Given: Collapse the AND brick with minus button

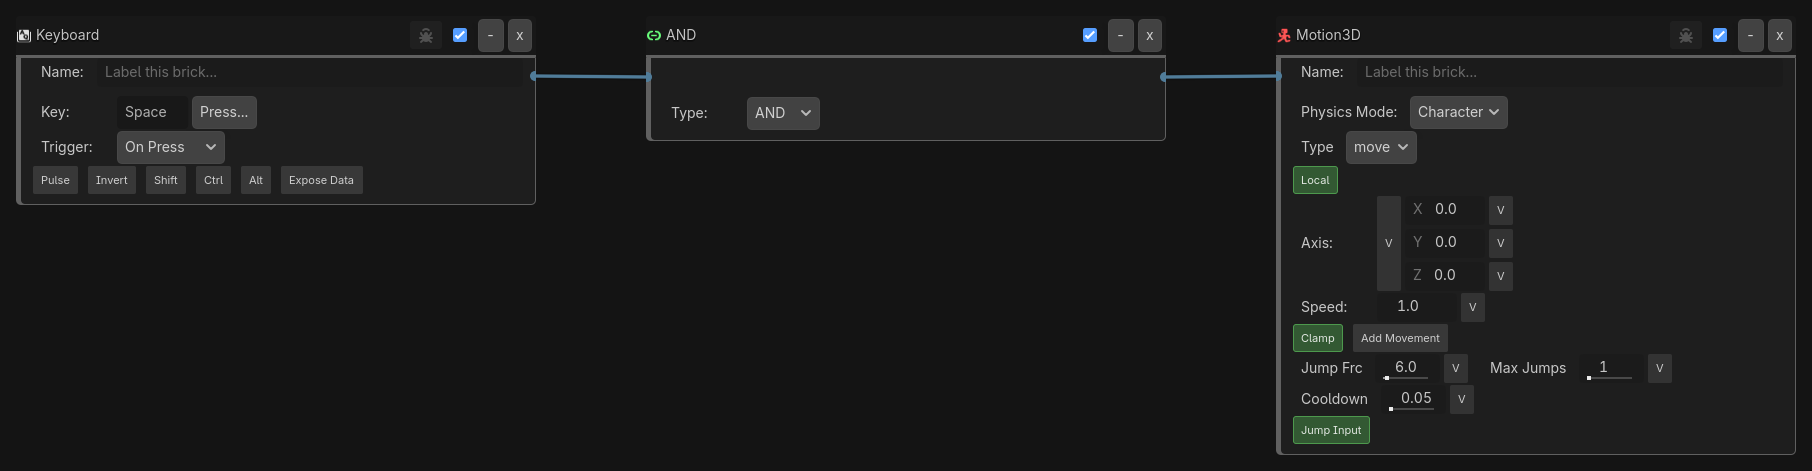Looking at the screenshot, I should click(x=1120, y=35).
